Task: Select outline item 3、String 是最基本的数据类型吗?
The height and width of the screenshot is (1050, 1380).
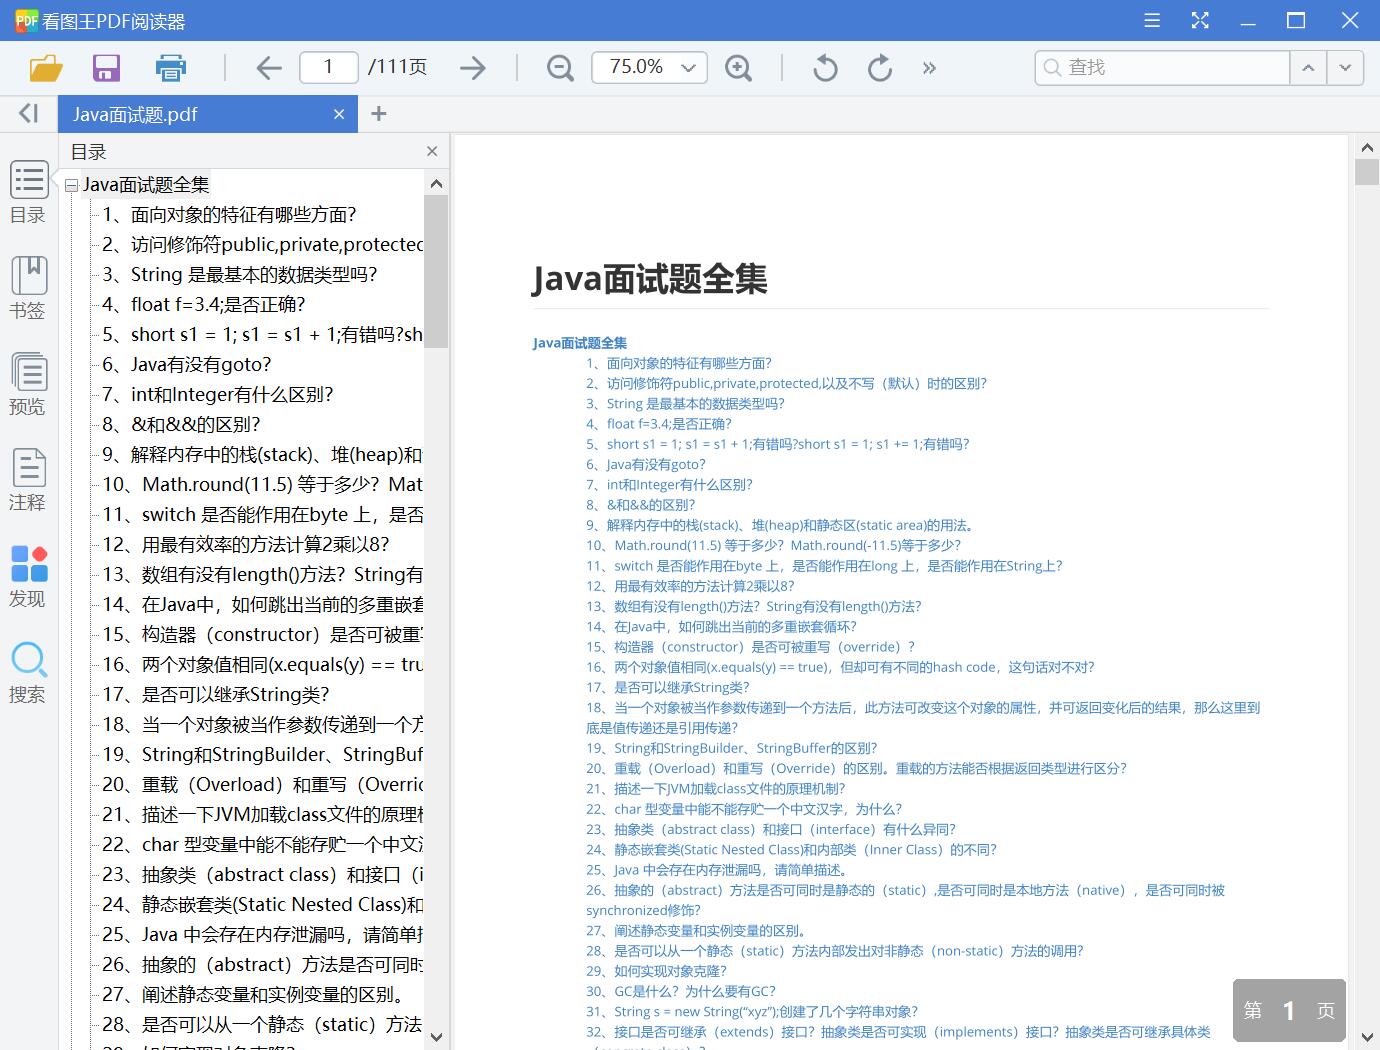Action: 240,275
